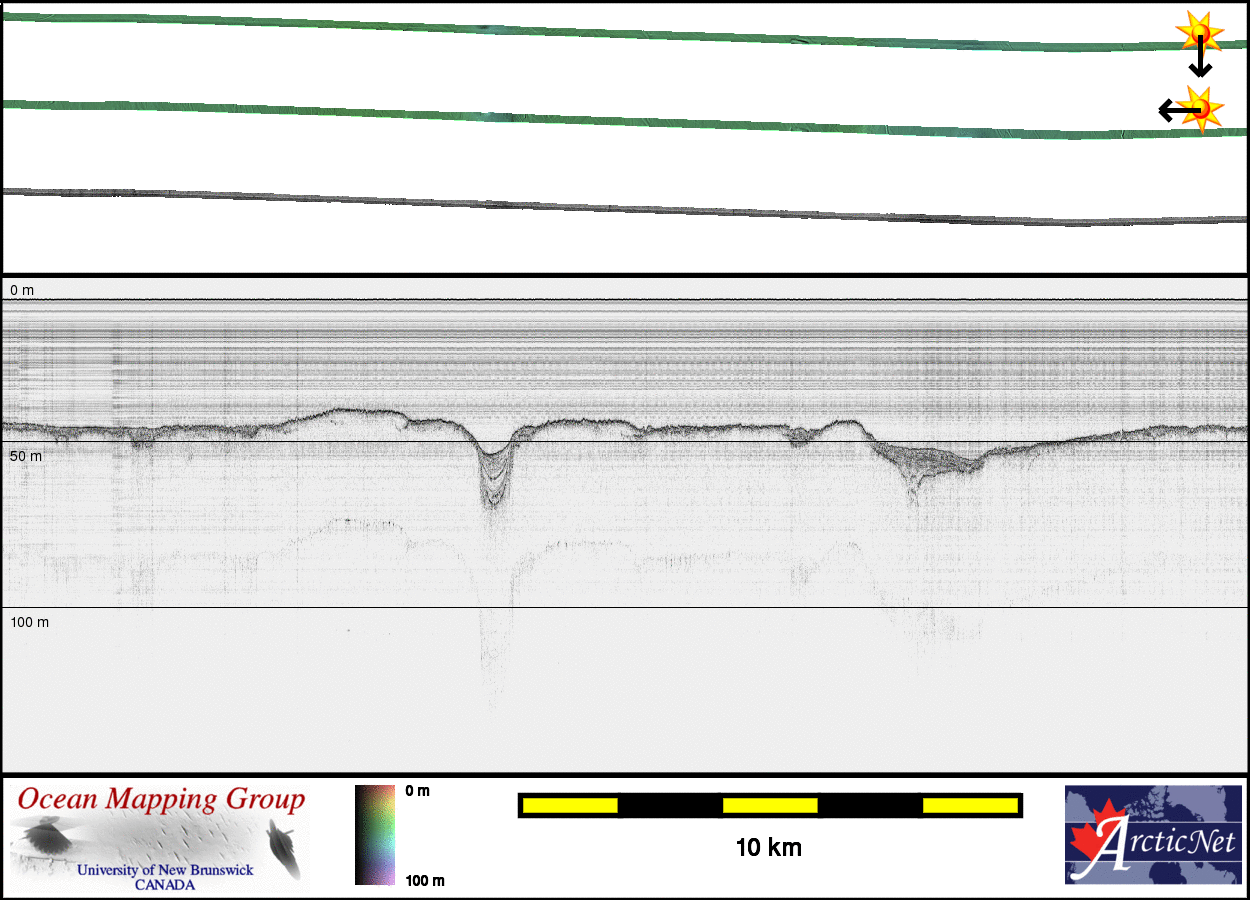Click the black downward-pointing arrow

(x=1200, y=64)
